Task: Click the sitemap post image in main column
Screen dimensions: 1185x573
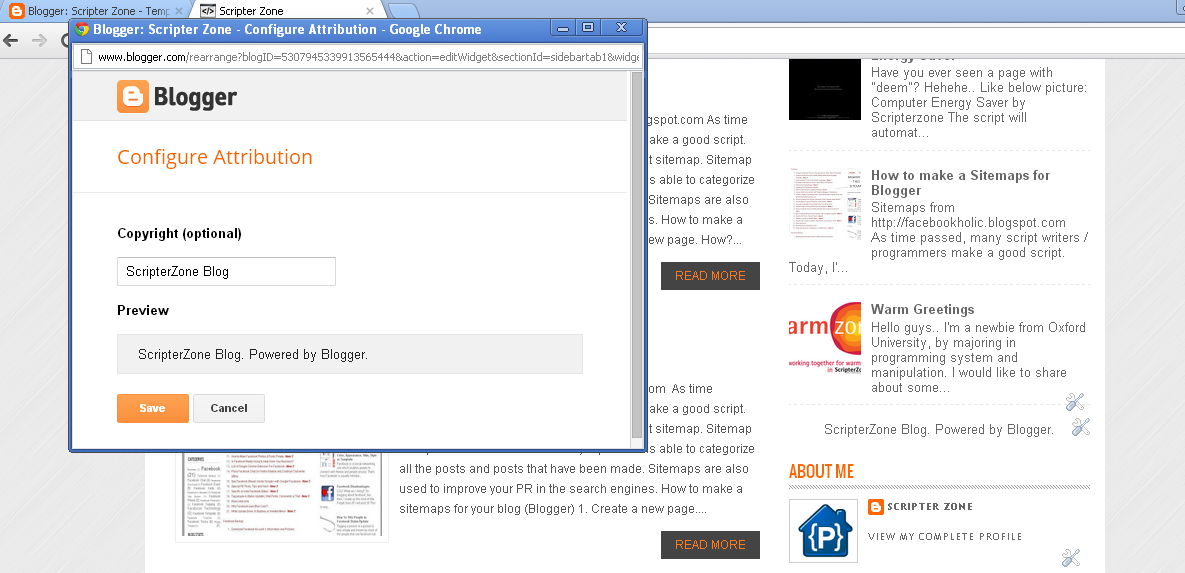Action: tap(282, 497)
